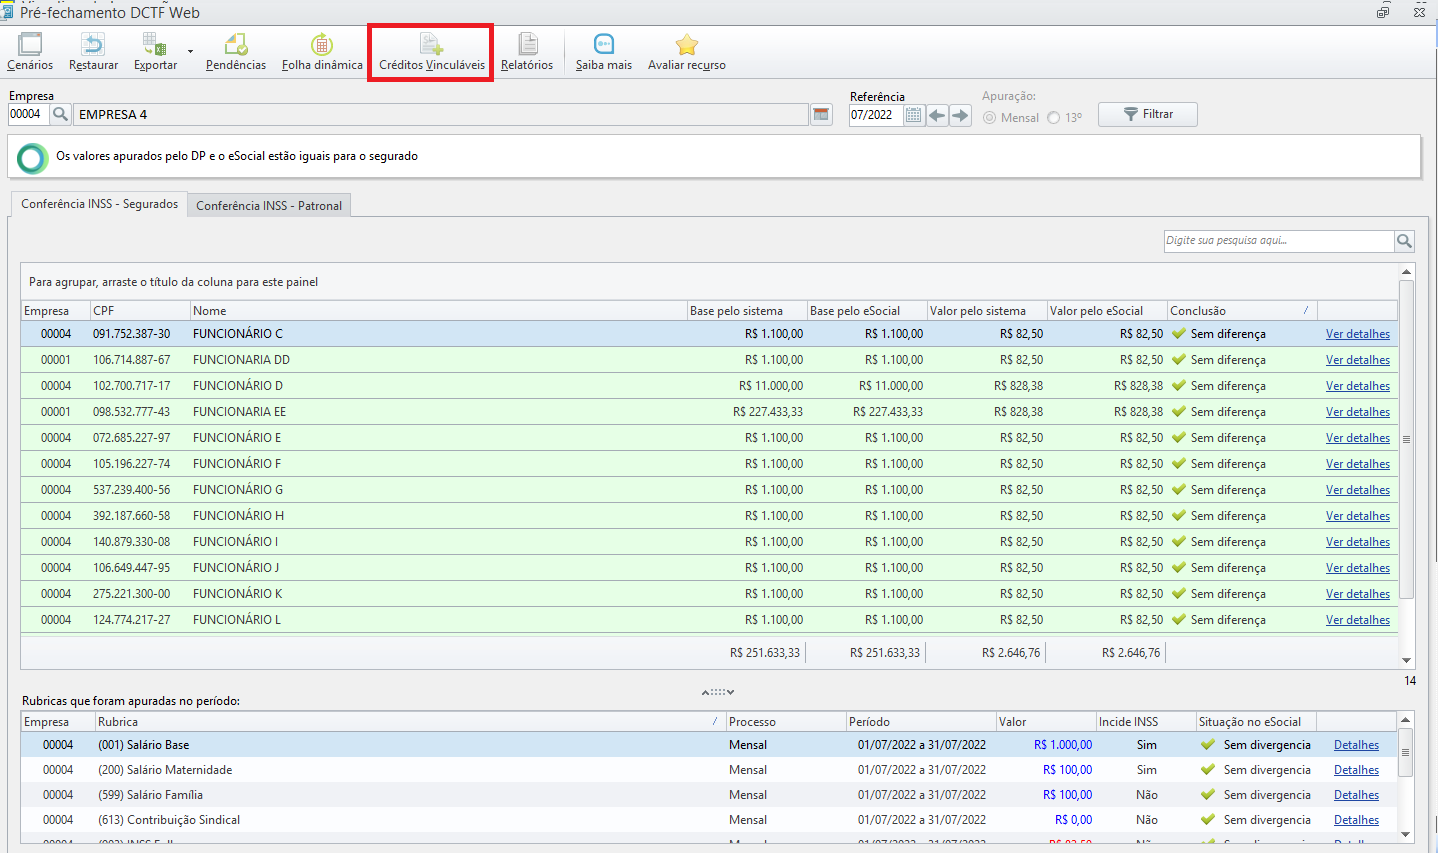Click green check icon for Salário Base
The width and height of the screenshot is (1441, 853).
click(x=1208, y=745)
